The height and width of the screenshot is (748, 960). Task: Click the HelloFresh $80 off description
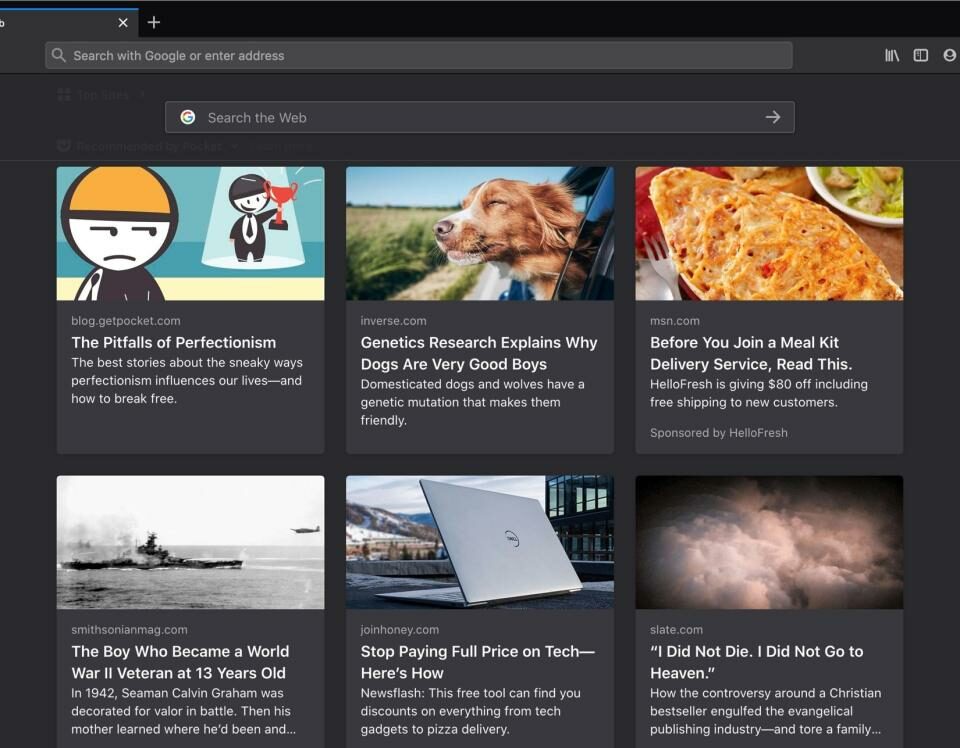coord(759,393)
